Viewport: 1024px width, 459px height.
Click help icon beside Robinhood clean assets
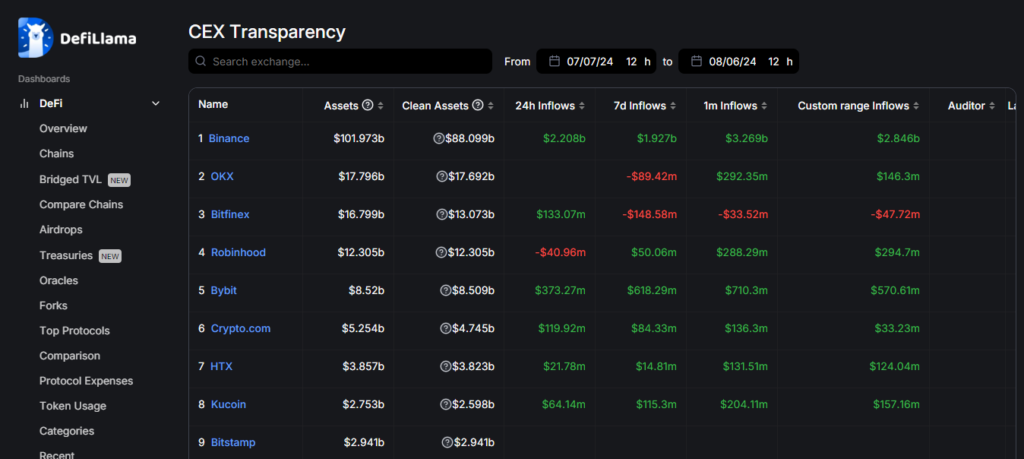pyautogui.click(x=441, y=252)
